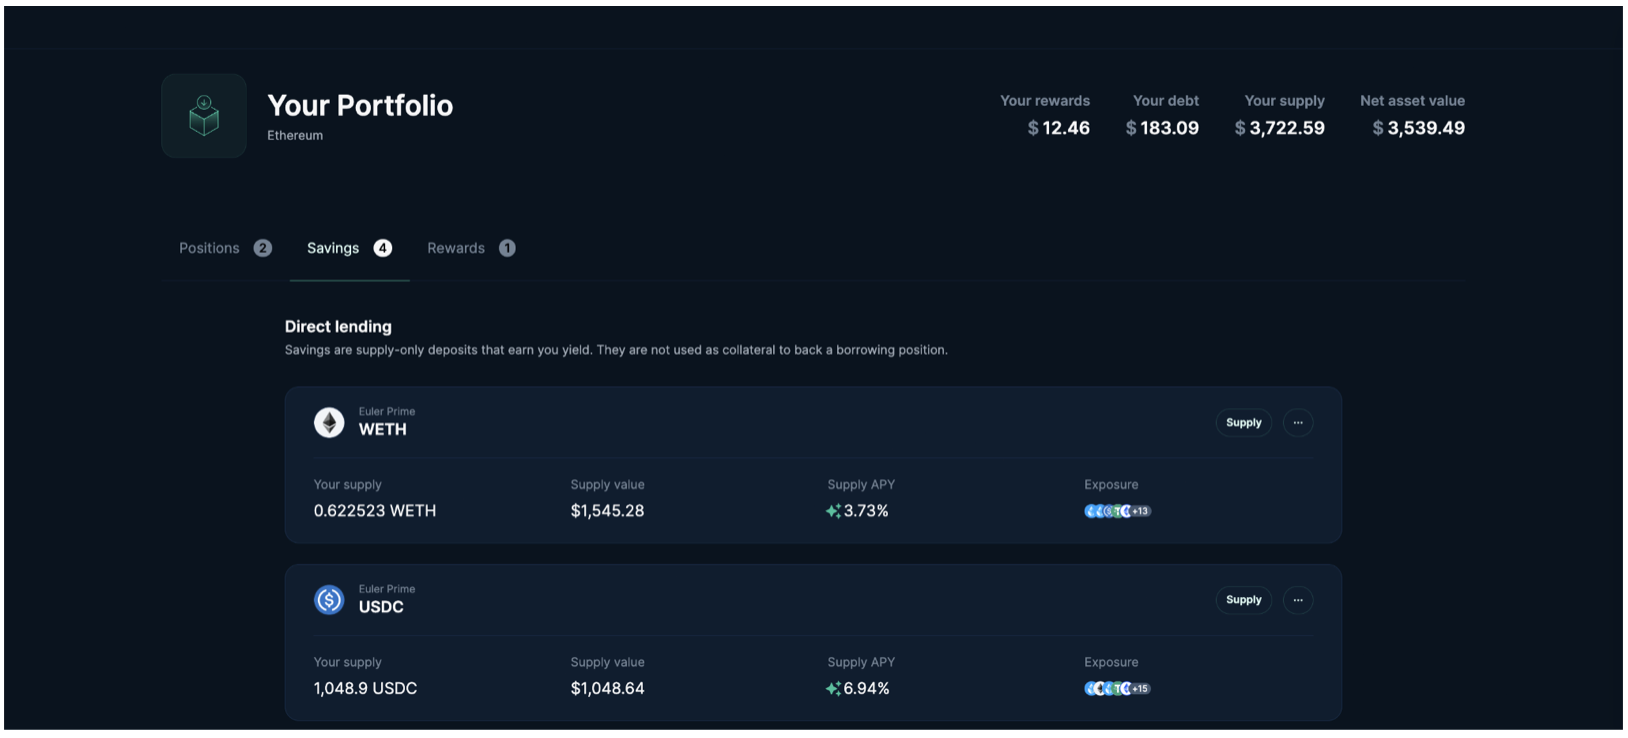Click the Your debt $183.09 value
This screenshot has height=738, width=1628.
(x=1162, y=128)
